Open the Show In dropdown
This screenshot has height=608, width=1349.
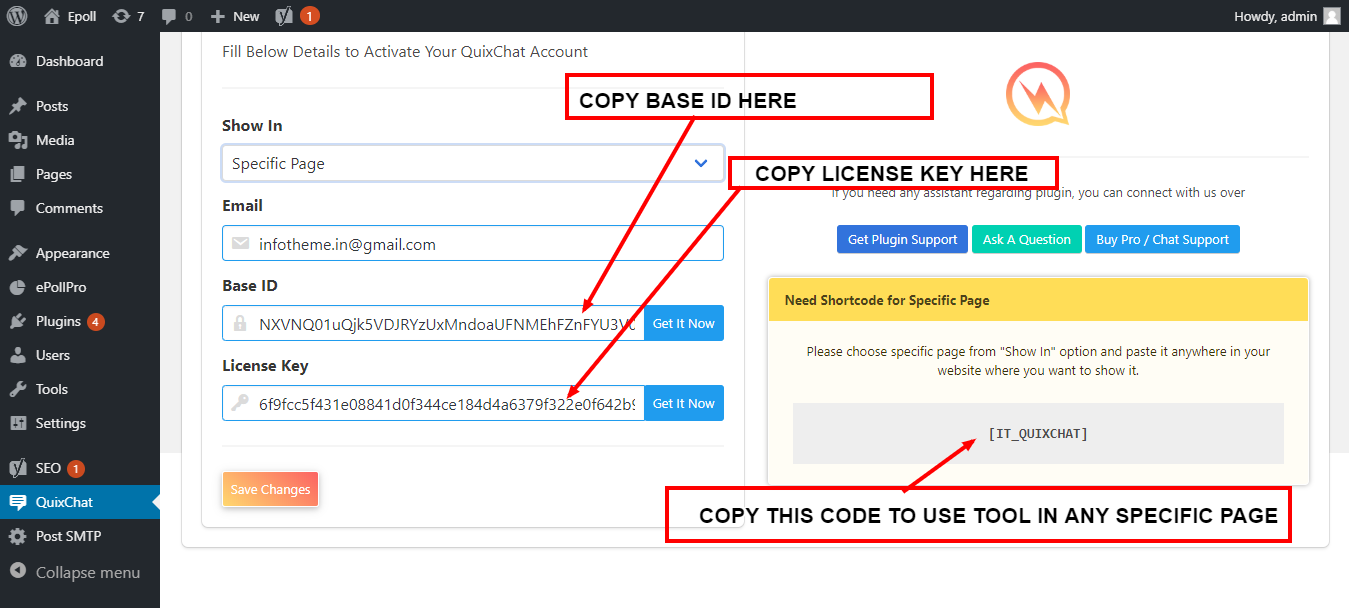(473, 163)
